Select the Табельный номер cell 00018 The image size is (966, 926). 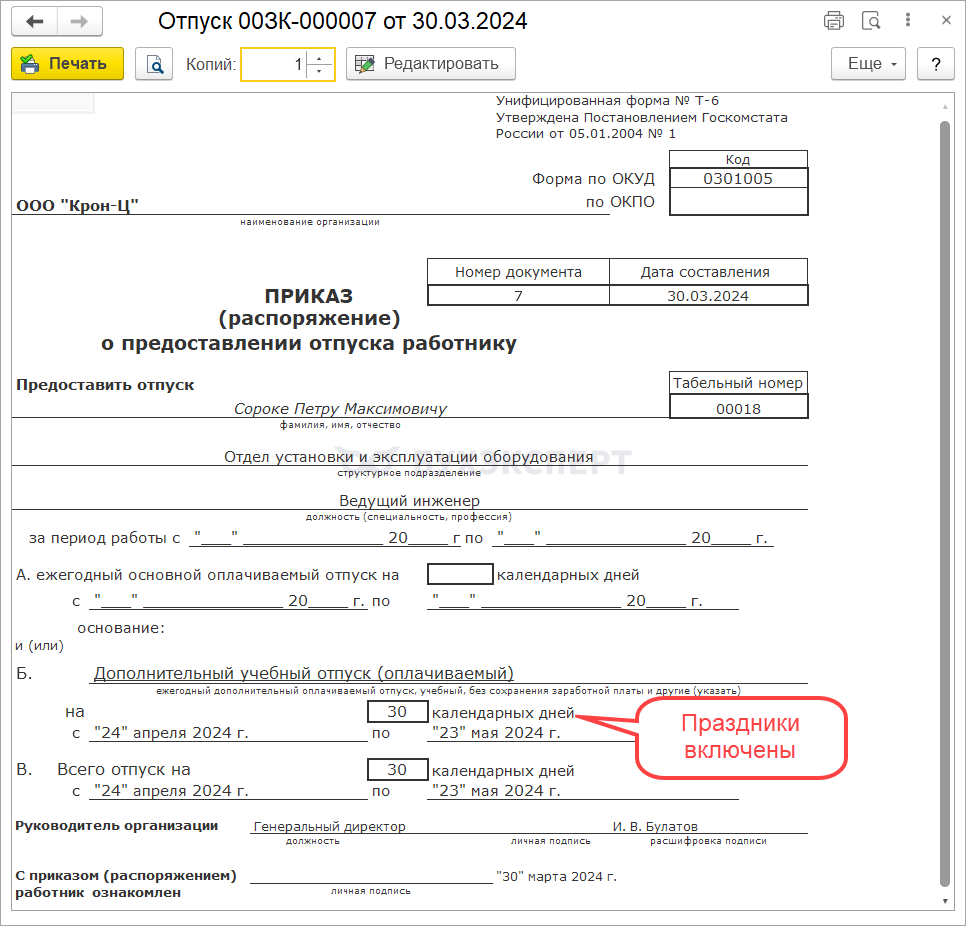(738, 408)
